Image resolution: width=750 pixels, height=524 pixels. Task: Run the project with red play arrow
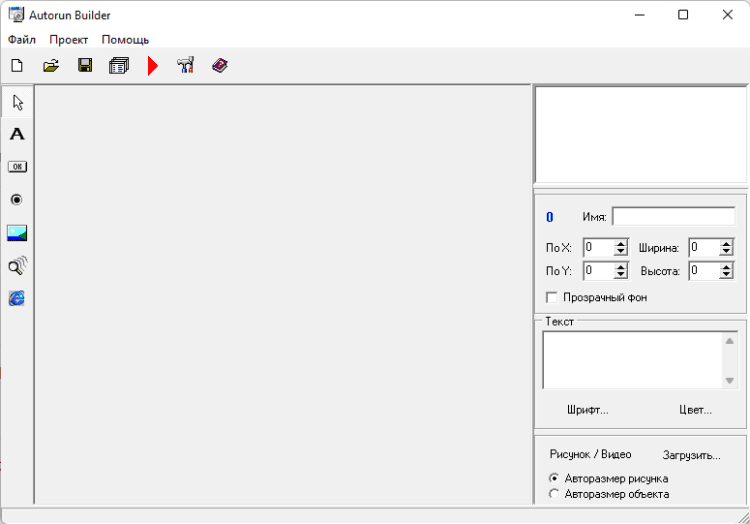coord(153,66)
